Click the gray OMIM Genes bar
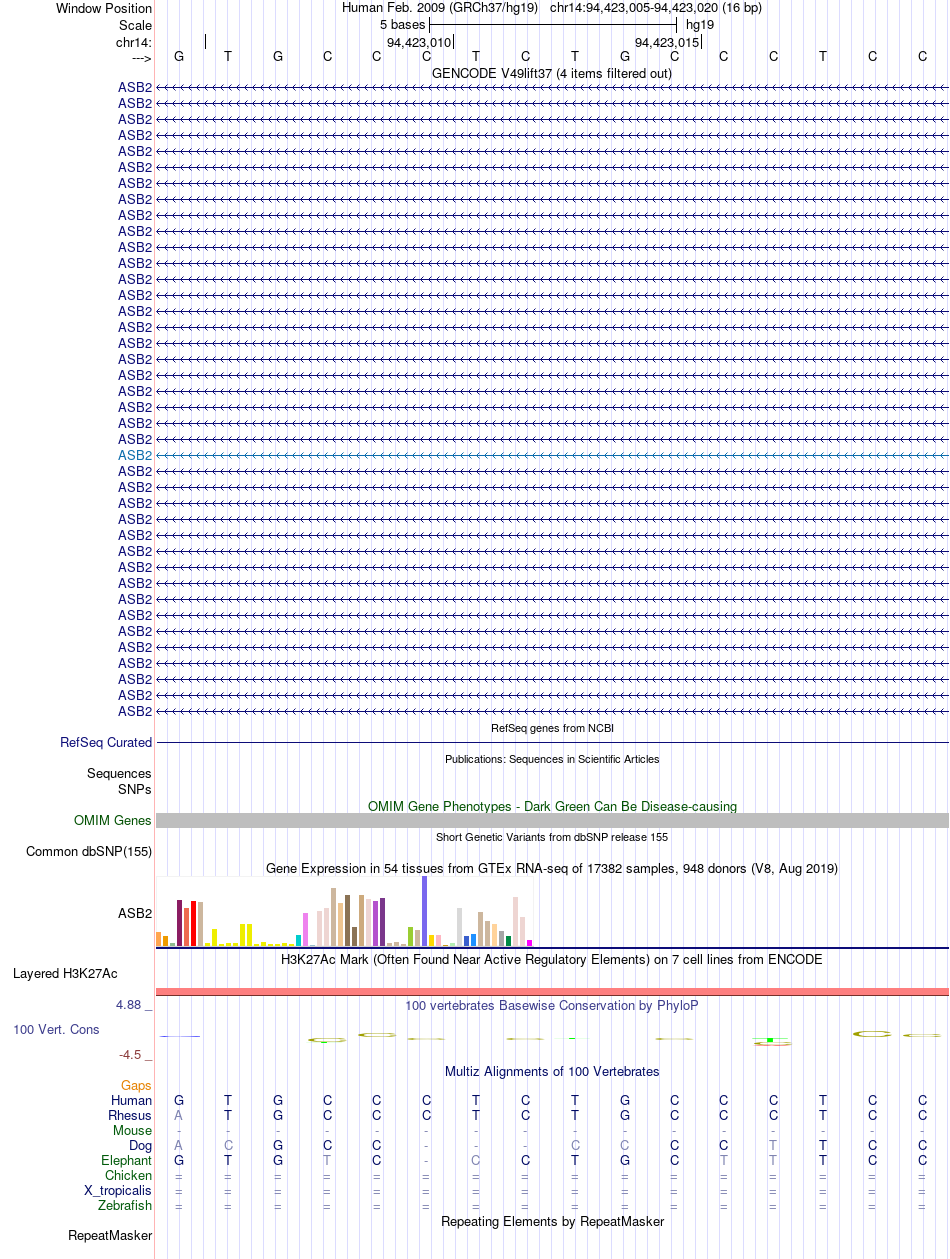The image size is (950, 1259). click(552, 821)
